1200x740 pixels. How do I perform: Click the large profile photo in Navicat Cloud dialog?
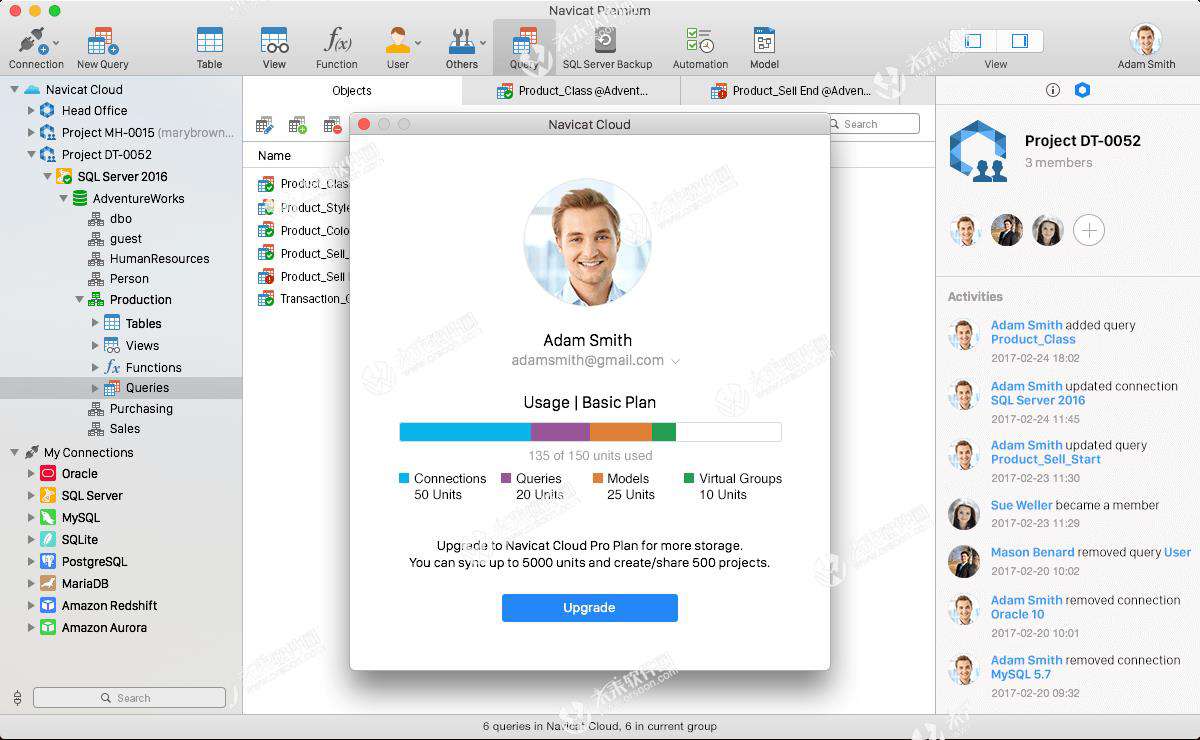pyautogui.click(x=588, y=243)
